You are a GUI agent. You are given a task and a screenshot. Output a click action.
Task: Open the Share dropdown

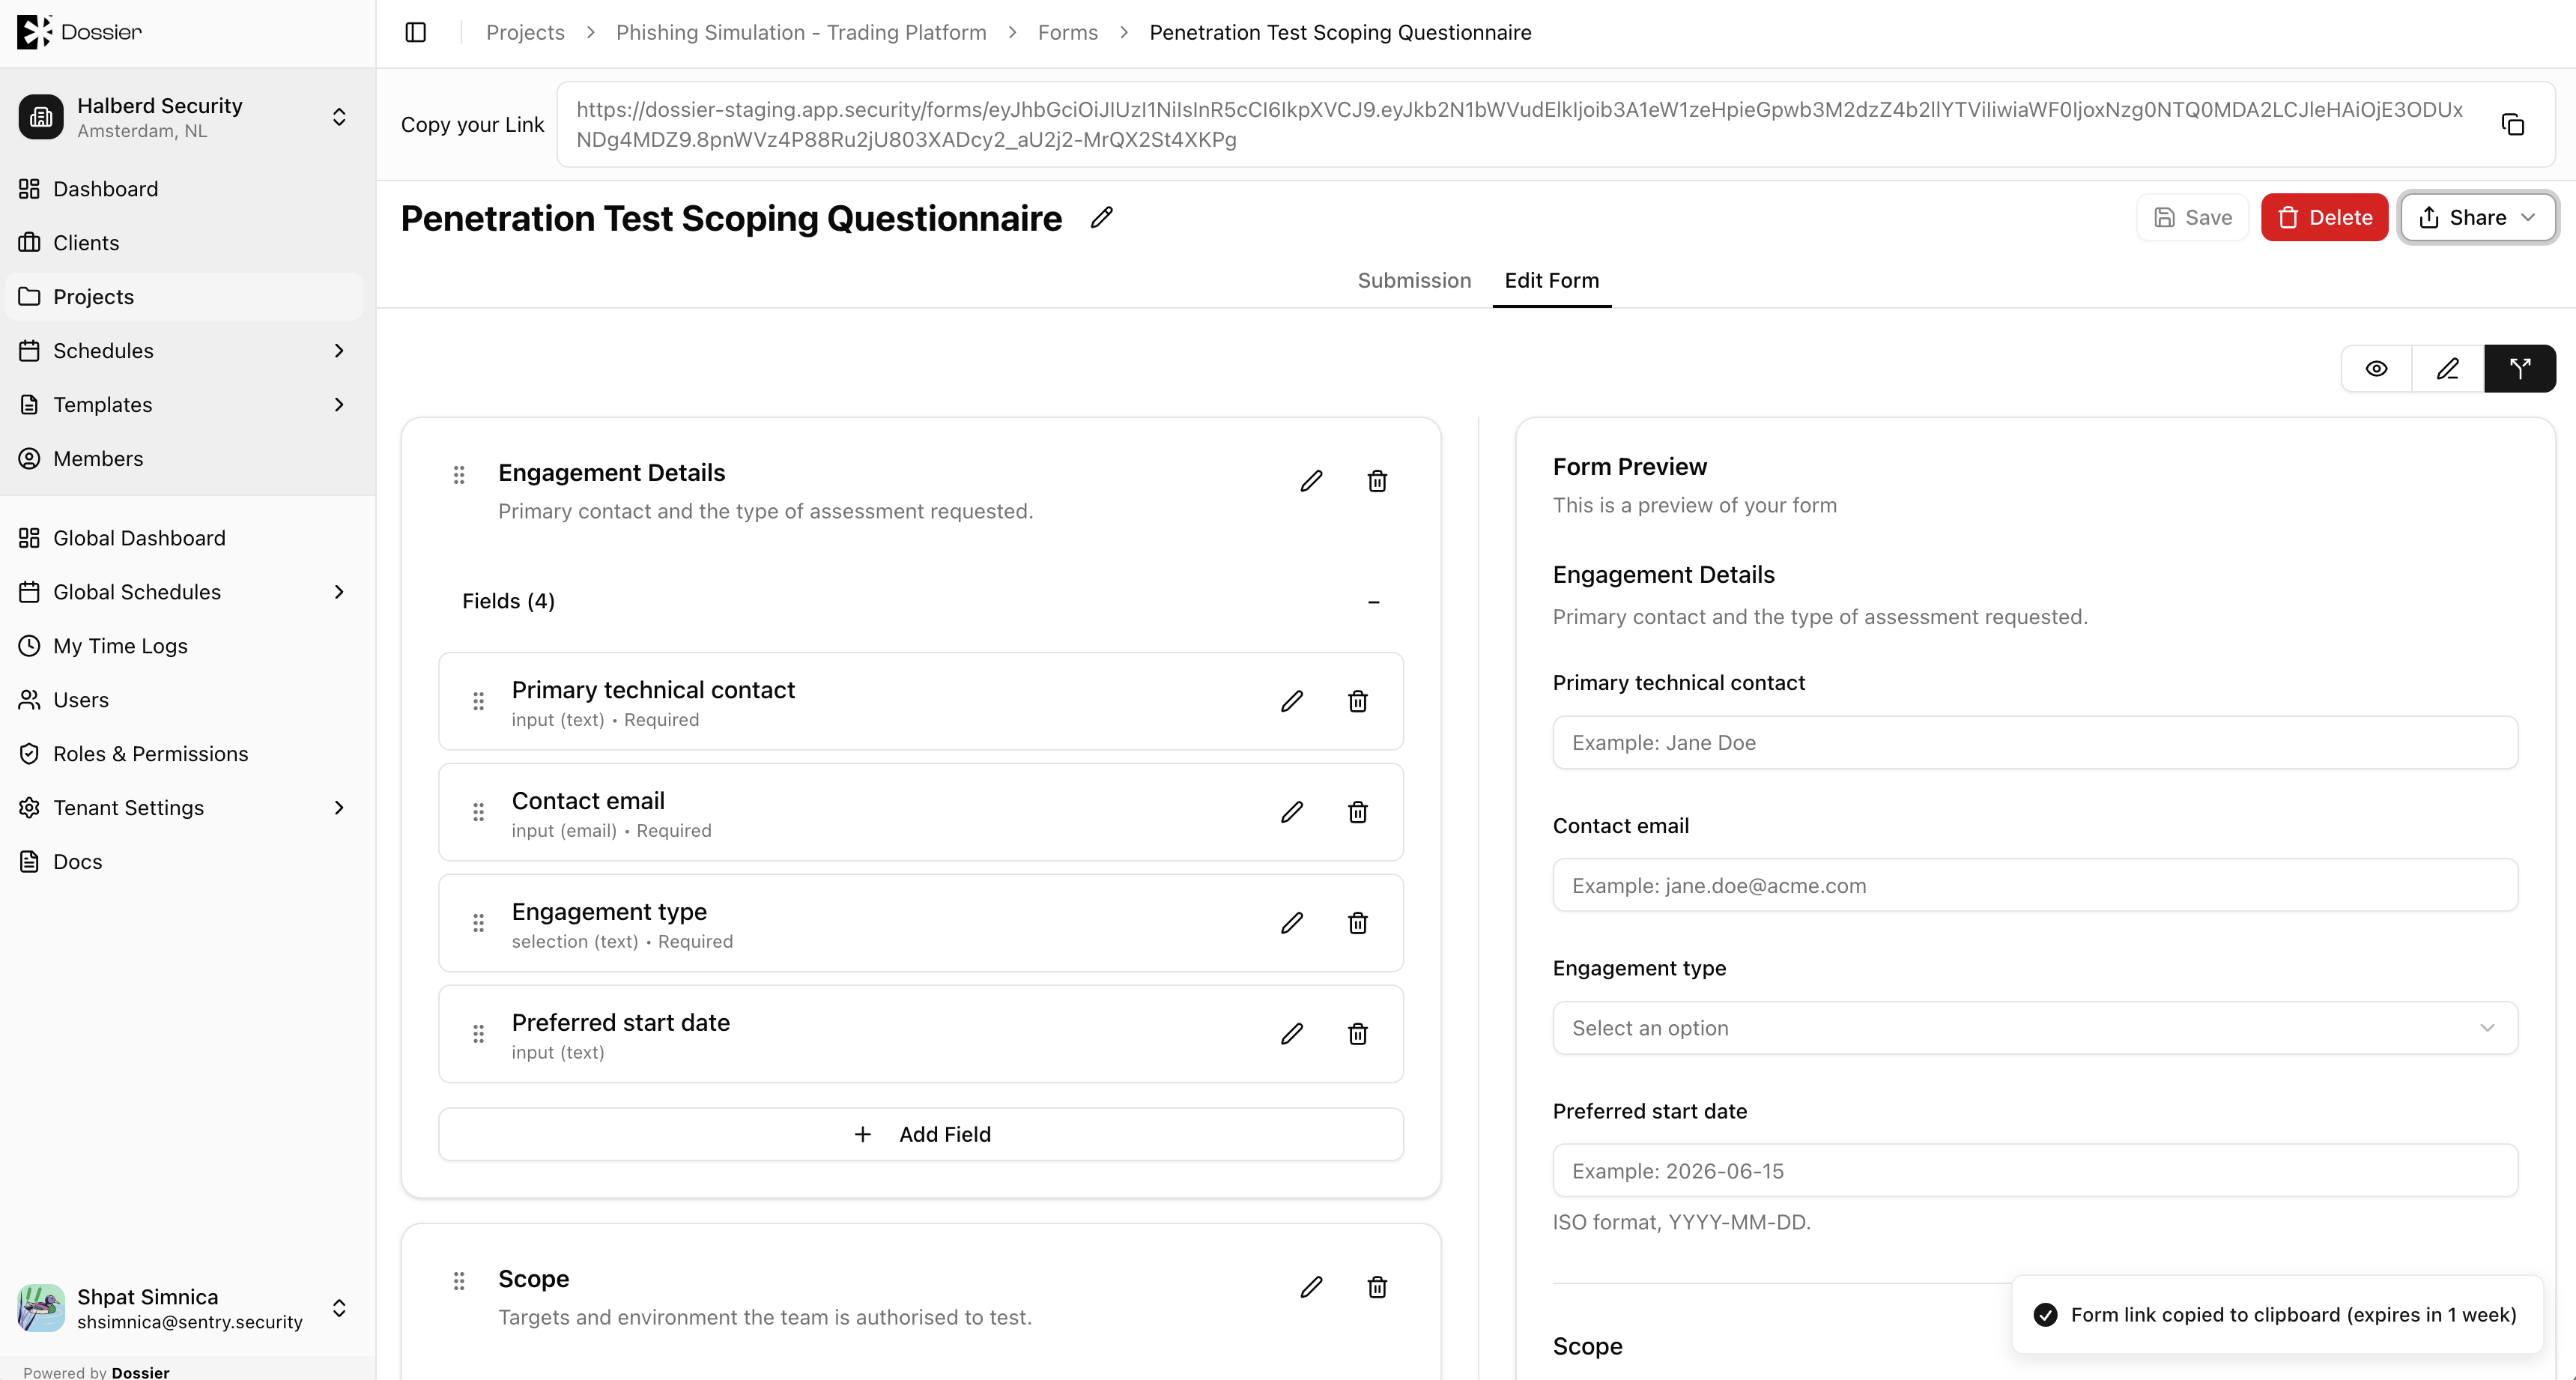(x=2478, y=217)
